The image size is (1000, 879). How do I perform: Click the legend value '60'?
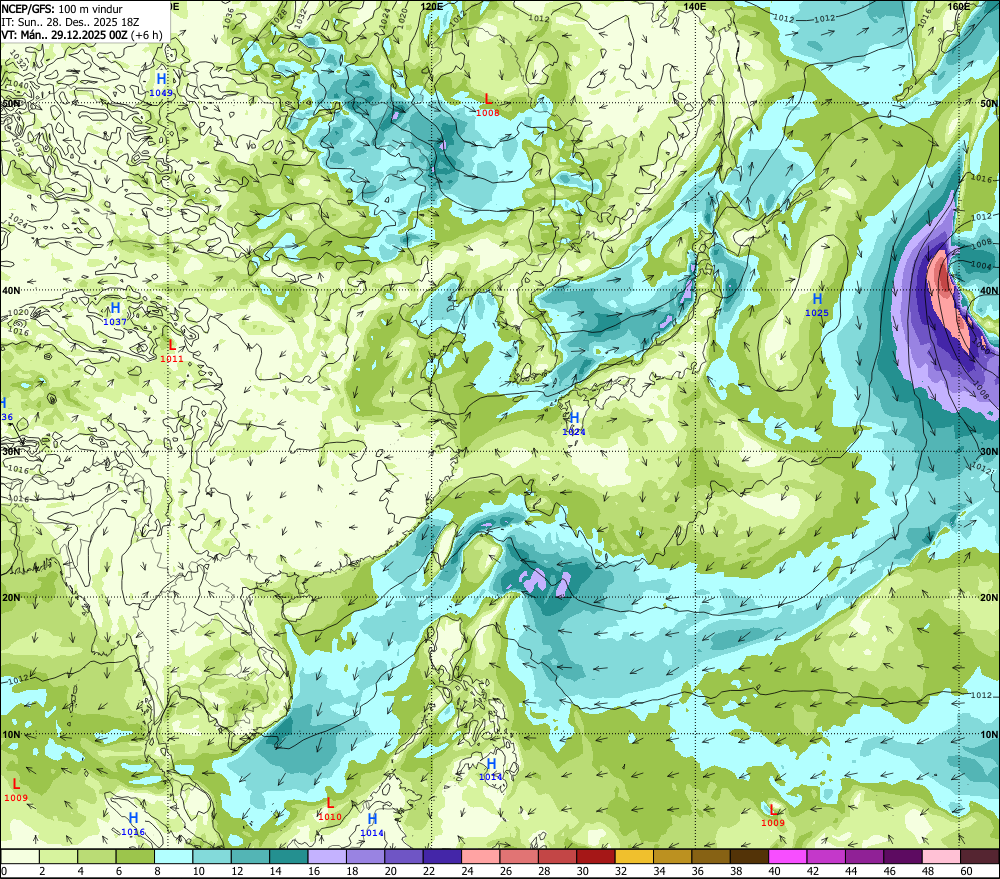click(967, 871)
